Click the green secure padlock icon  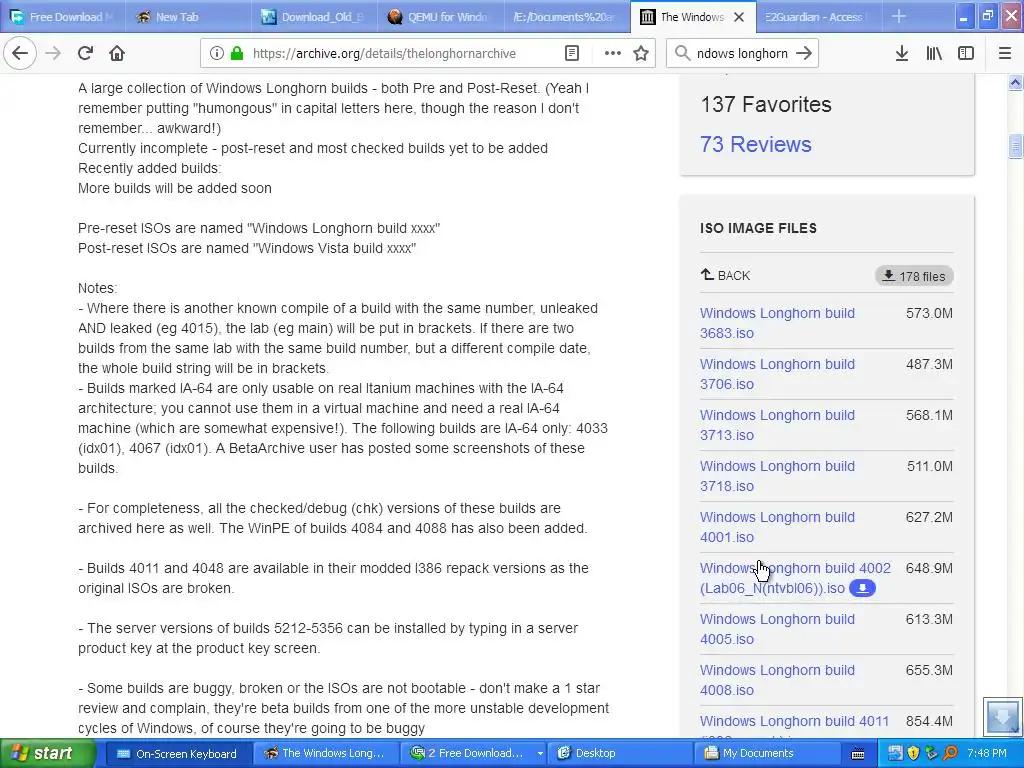click(237, 53)
